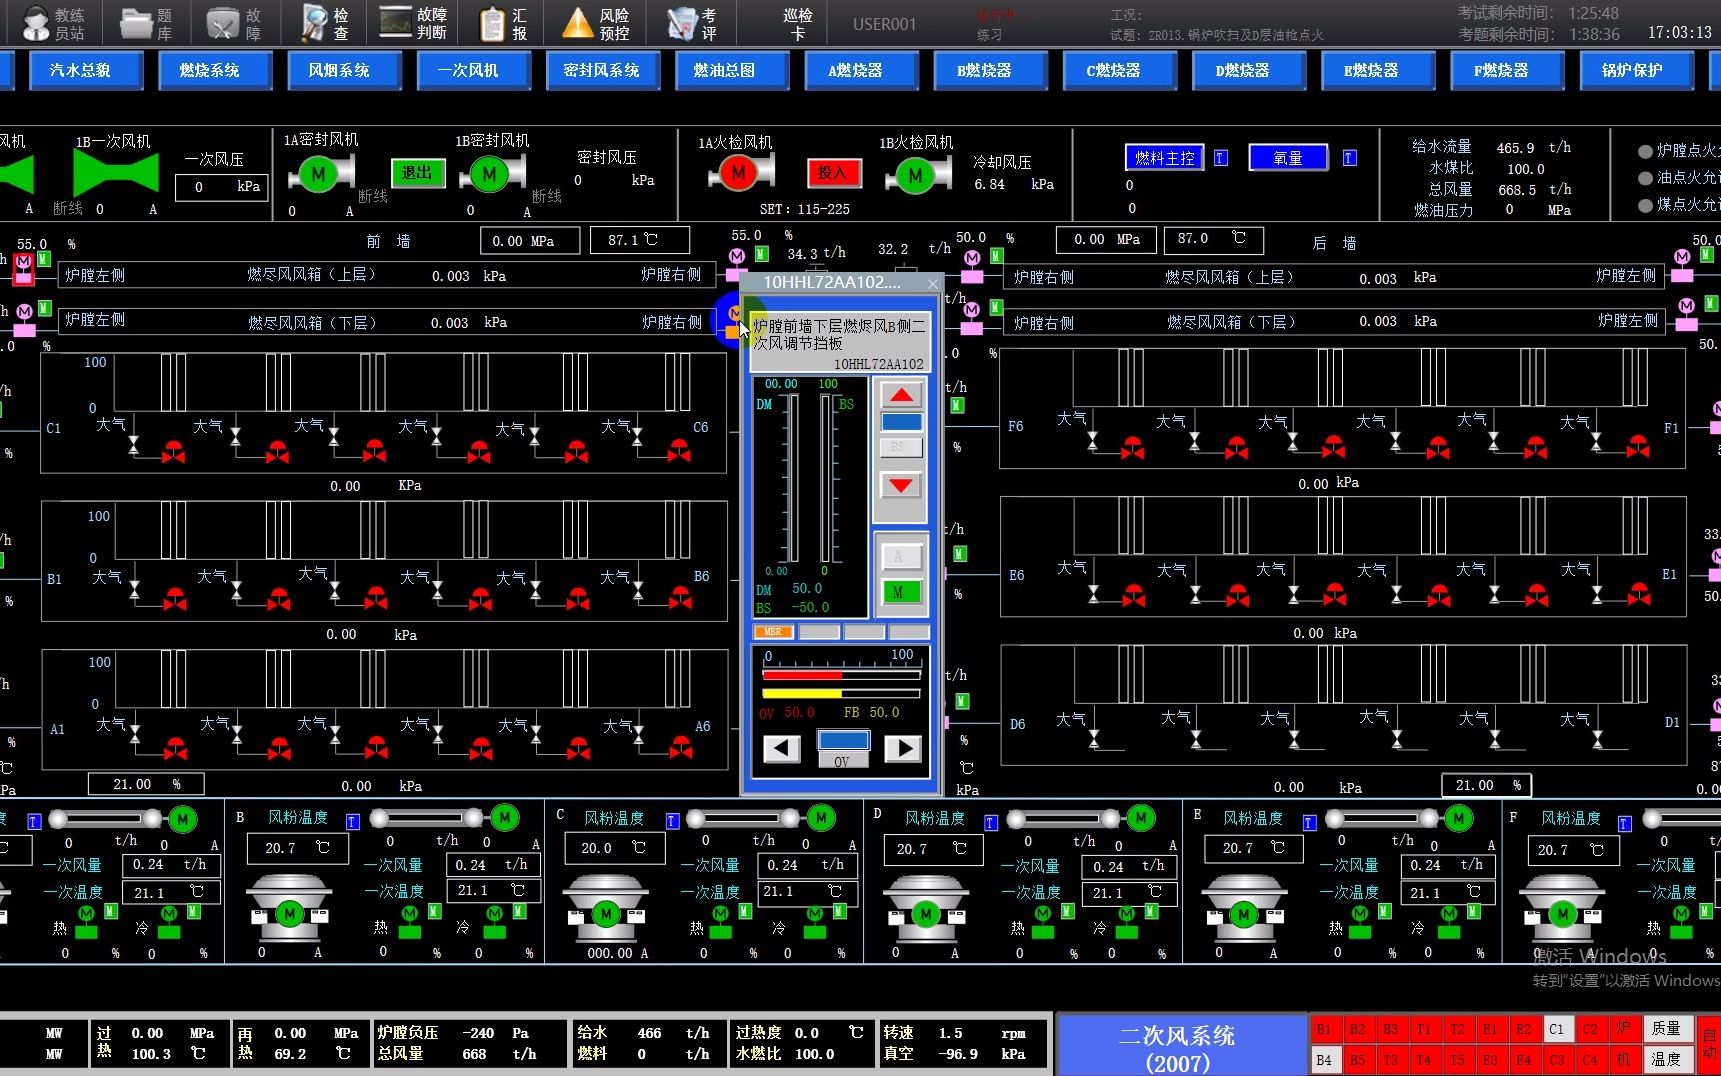The height and width of the screenshot is (1076, 1721).
Task: Switch to 密封风系统 screen
Action: 601,71
